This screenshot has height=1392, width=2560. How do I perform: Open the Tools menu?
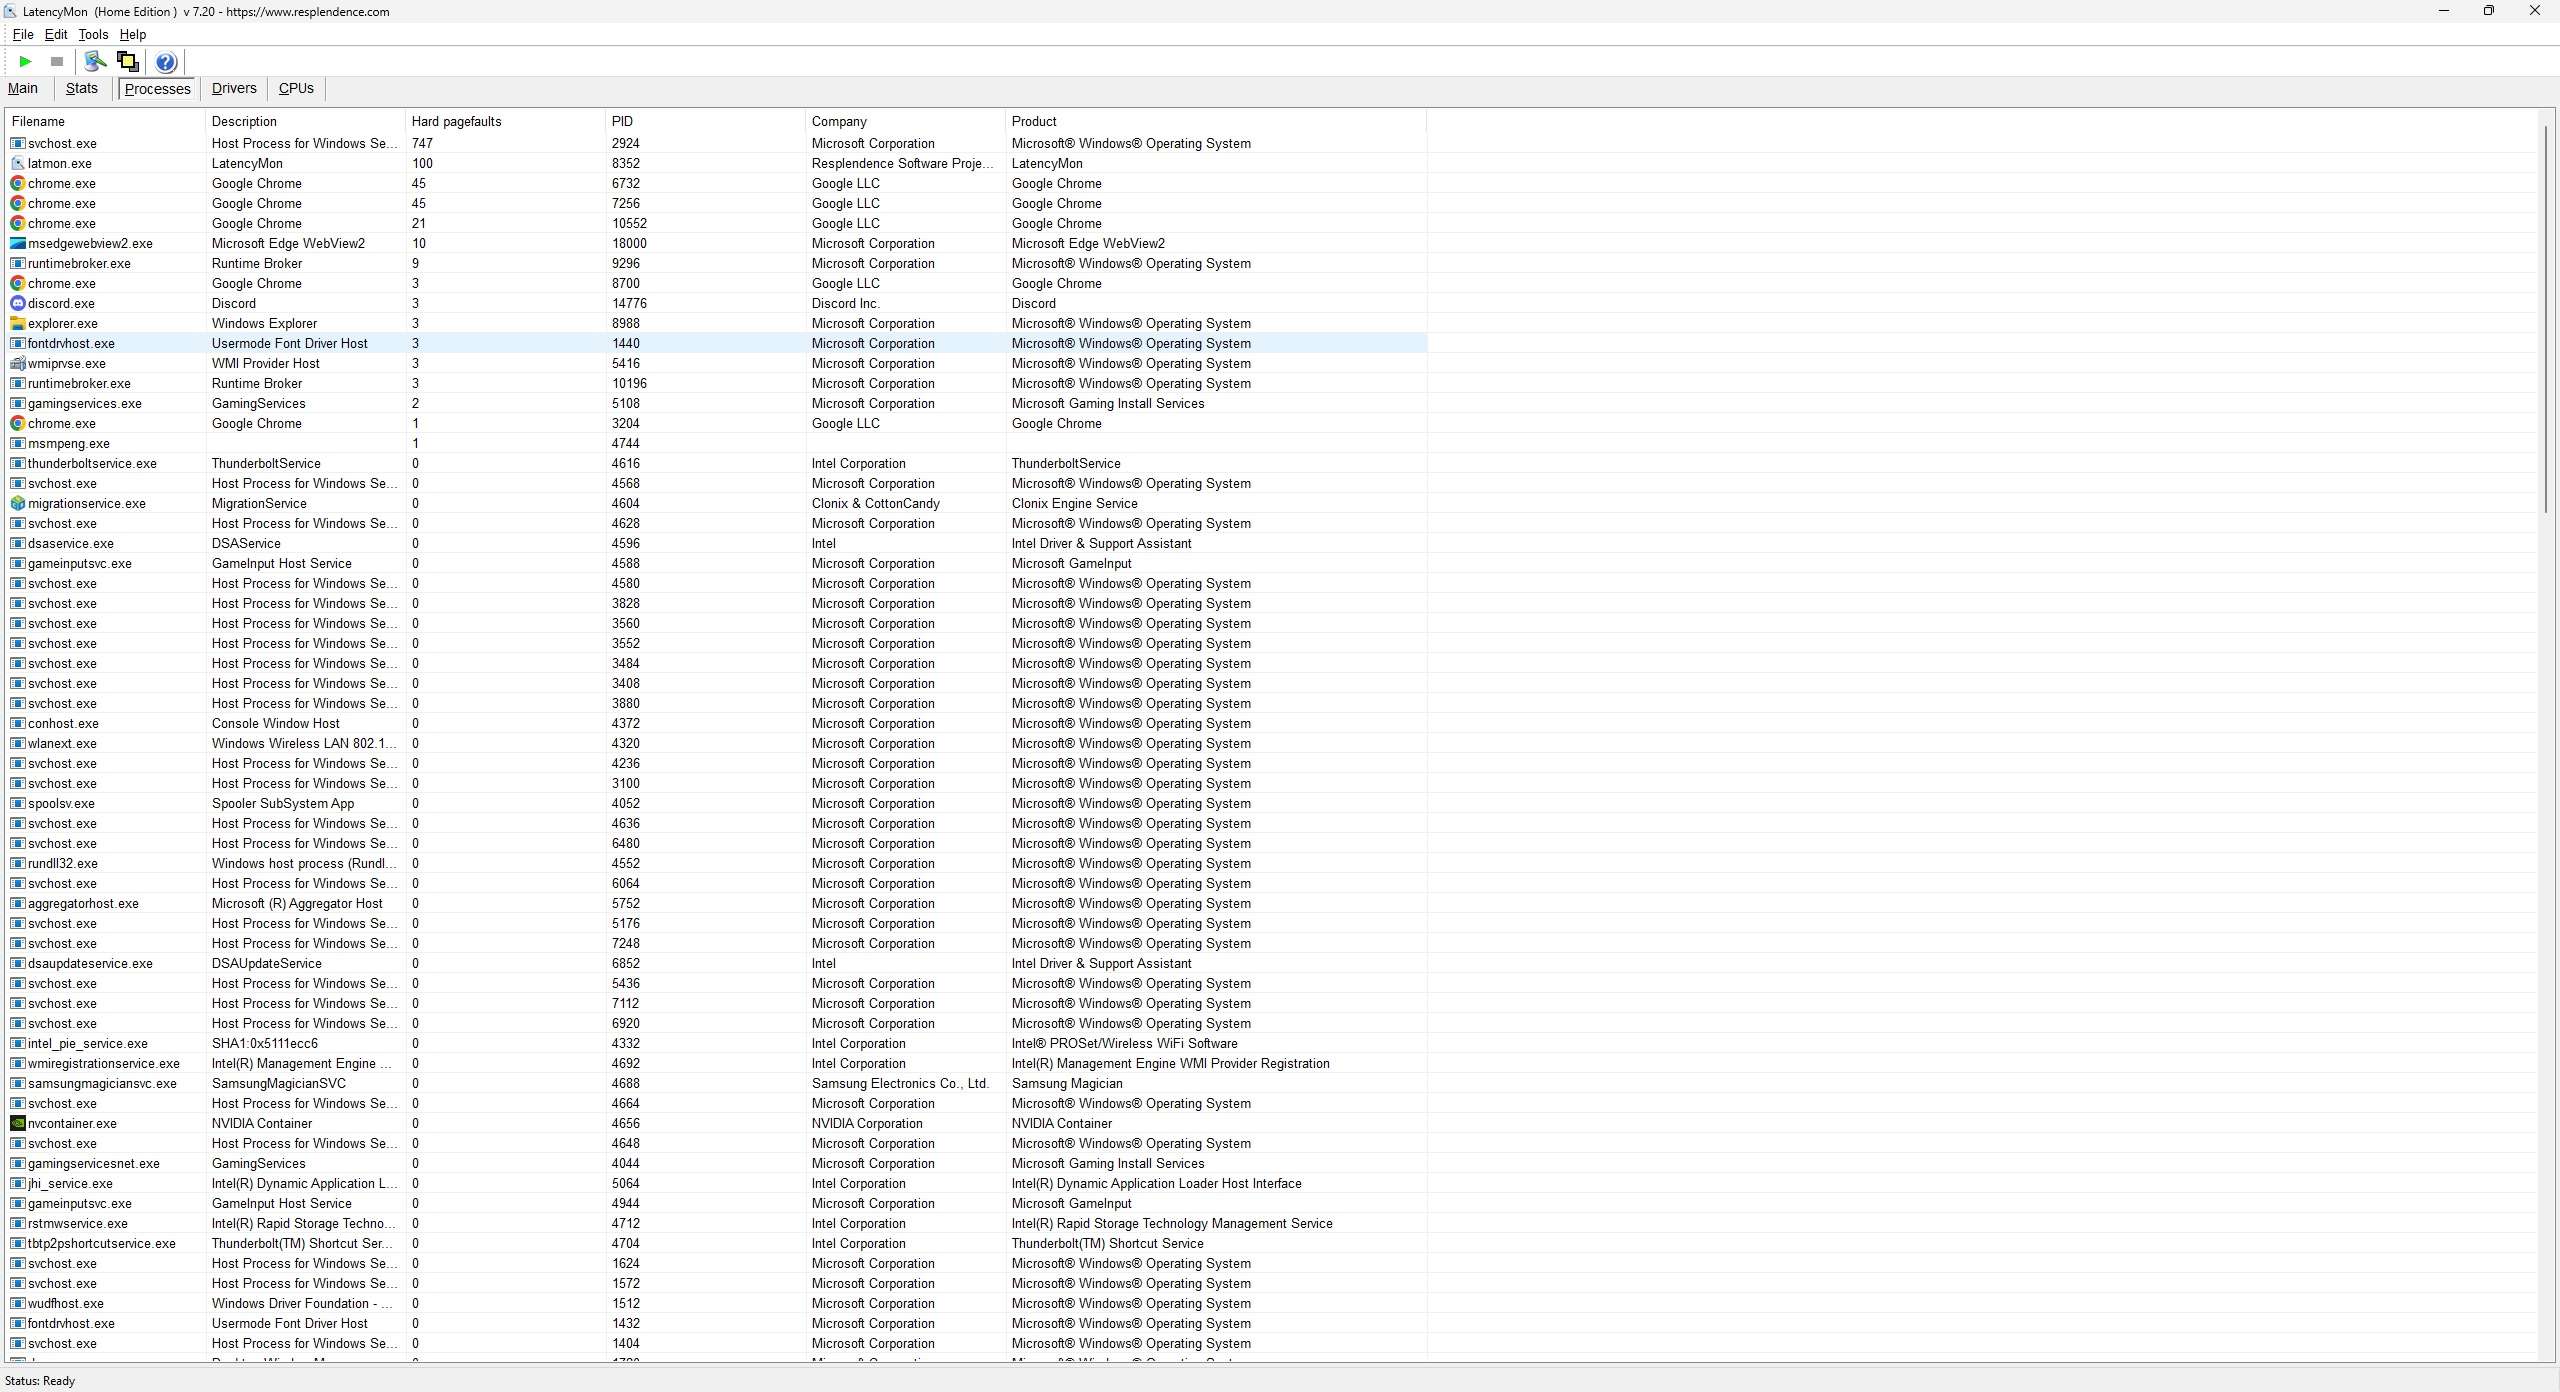(93, 34)
